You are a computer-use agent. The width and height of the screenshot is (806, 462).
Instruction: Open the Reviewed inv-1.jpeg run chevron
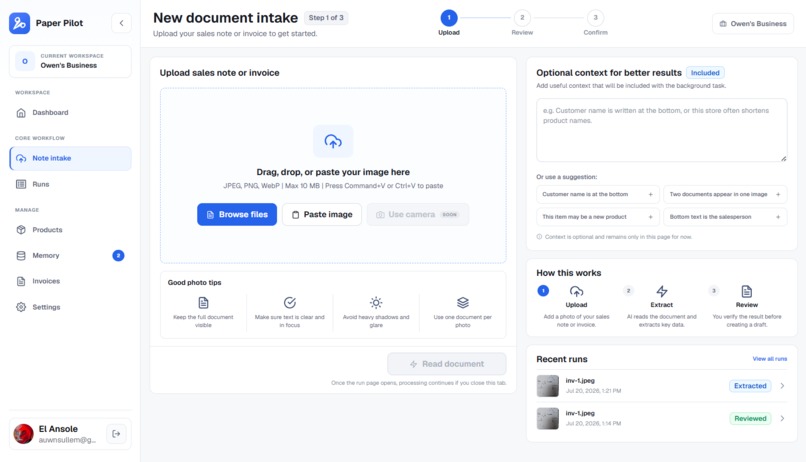(782, 418)
